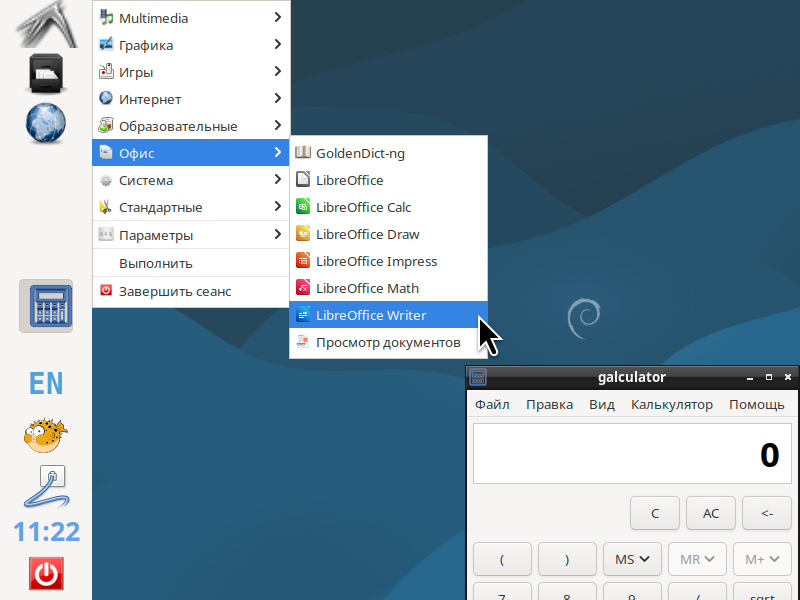Click the blue LibreOffice Writer icon
800x600 pixels.
click(x=303, y=315)
